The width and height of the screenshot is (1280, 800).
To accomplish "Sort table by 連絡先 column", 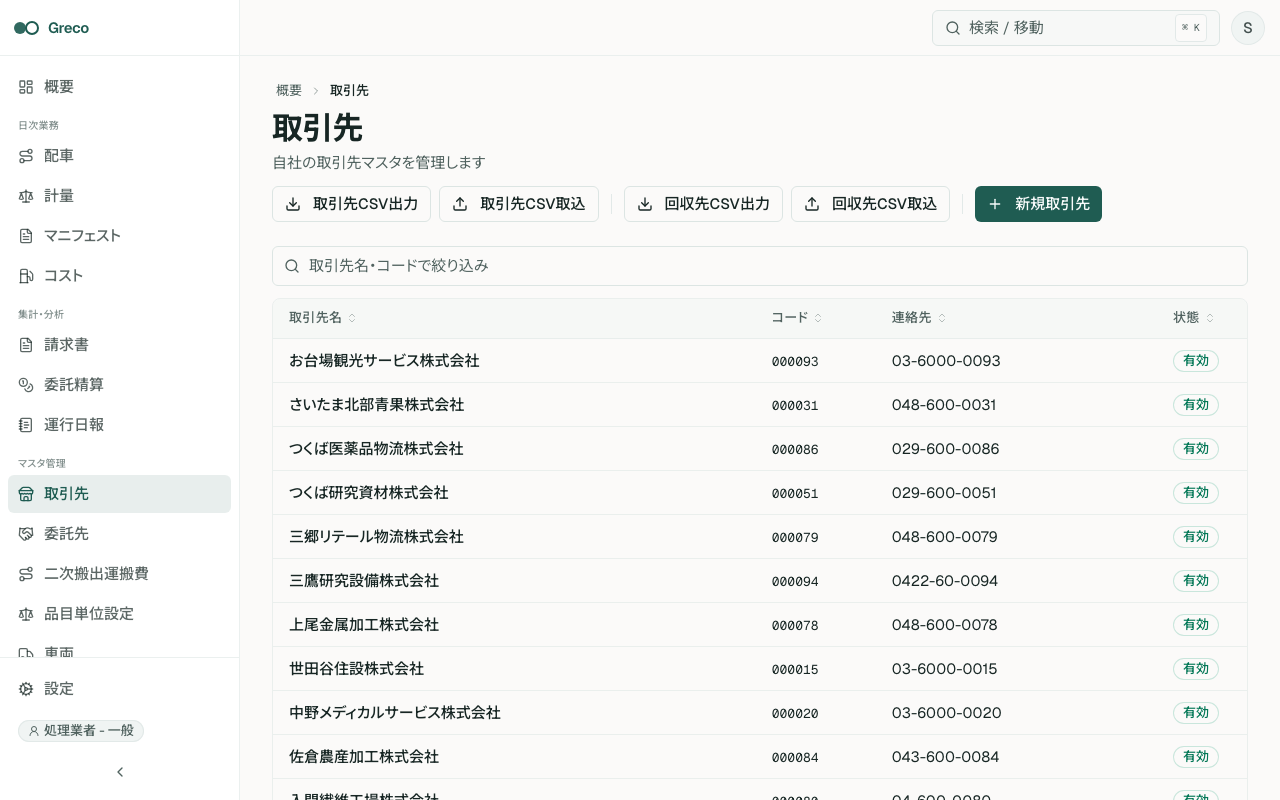I will tap(919, 318).
